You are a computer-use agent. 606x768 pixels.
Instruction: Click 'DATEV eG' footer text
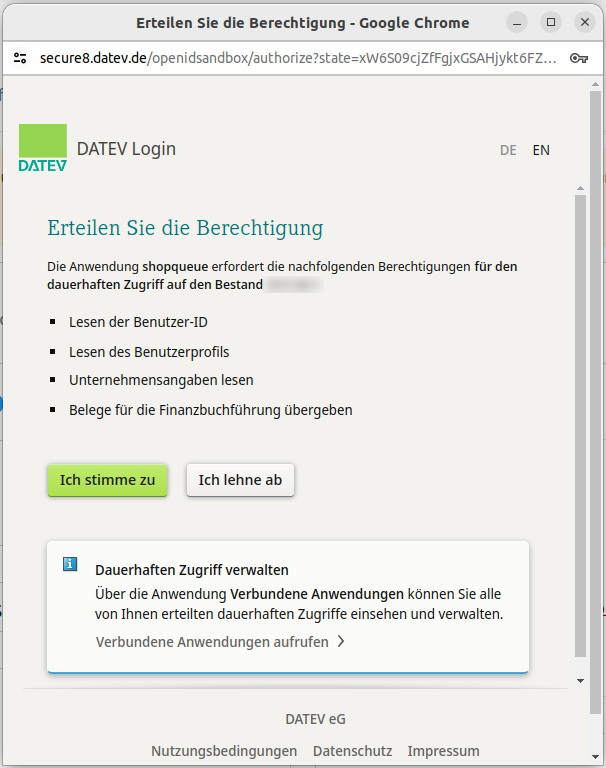tap(315, 719)
